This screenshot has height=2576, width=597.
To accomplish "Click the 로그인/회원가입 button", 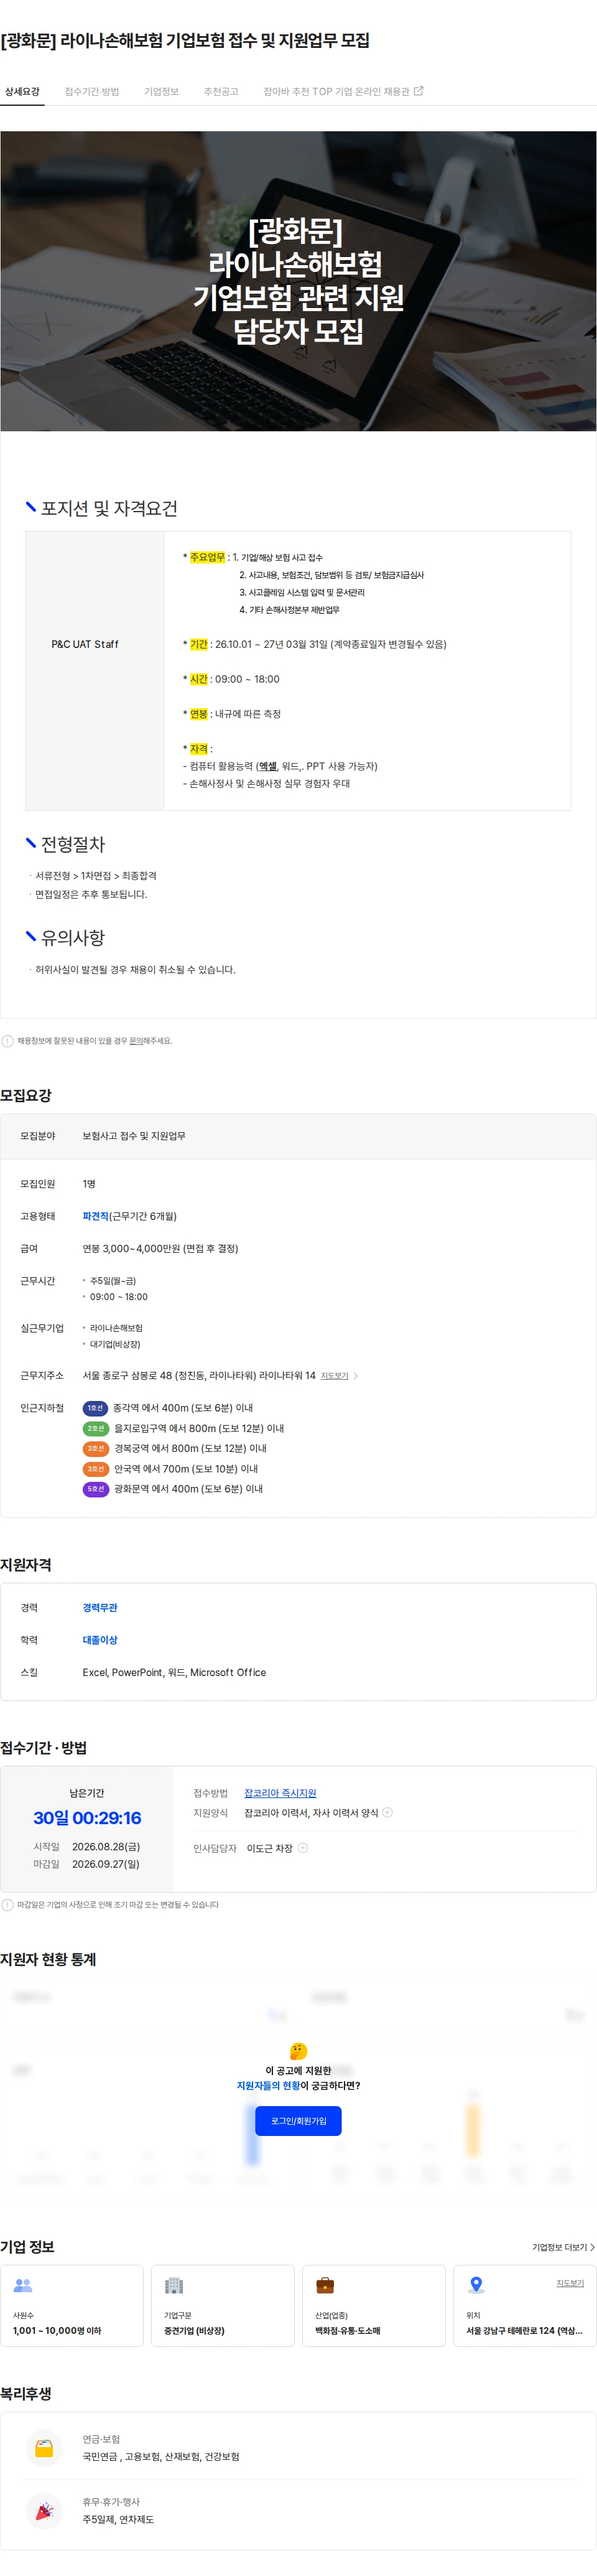I will [298, 2120].
